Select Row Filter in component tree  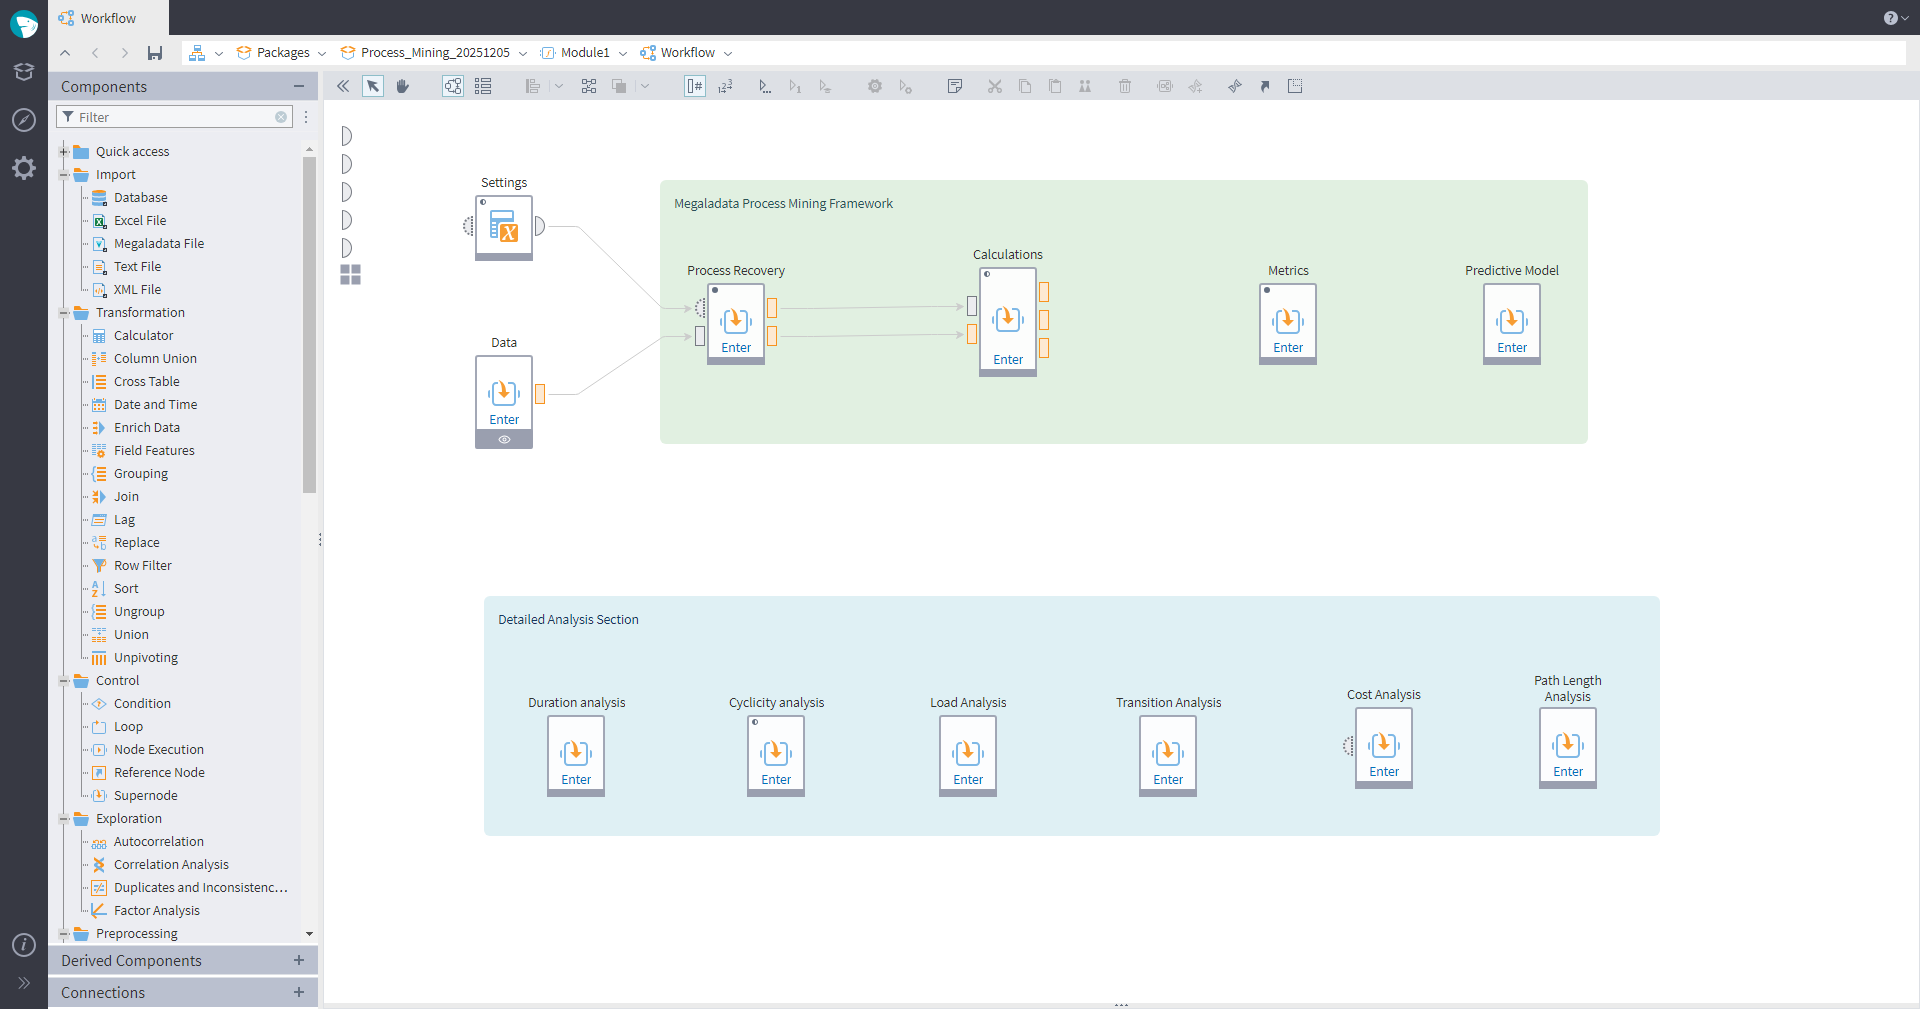(142, 566)
